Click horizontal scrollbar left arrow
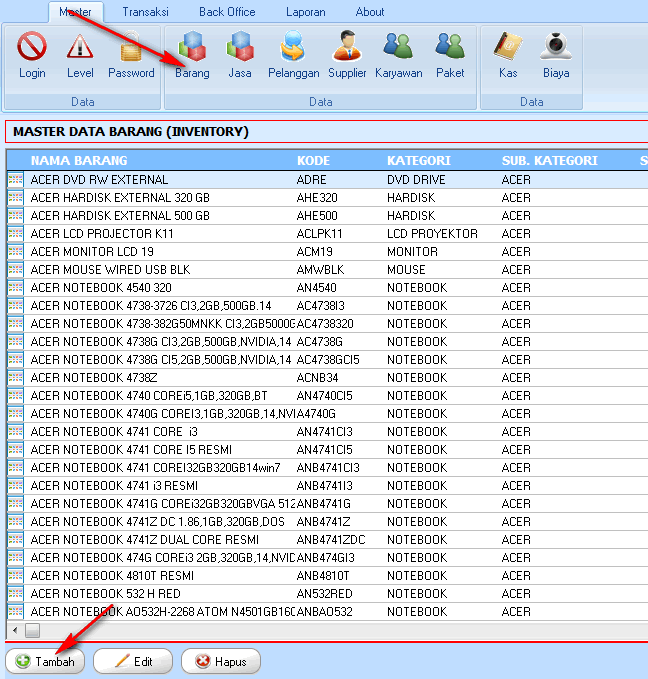Image resolution: width=648 pixels, height=679 pixels. pyautogui.click(x=15, y=630)
